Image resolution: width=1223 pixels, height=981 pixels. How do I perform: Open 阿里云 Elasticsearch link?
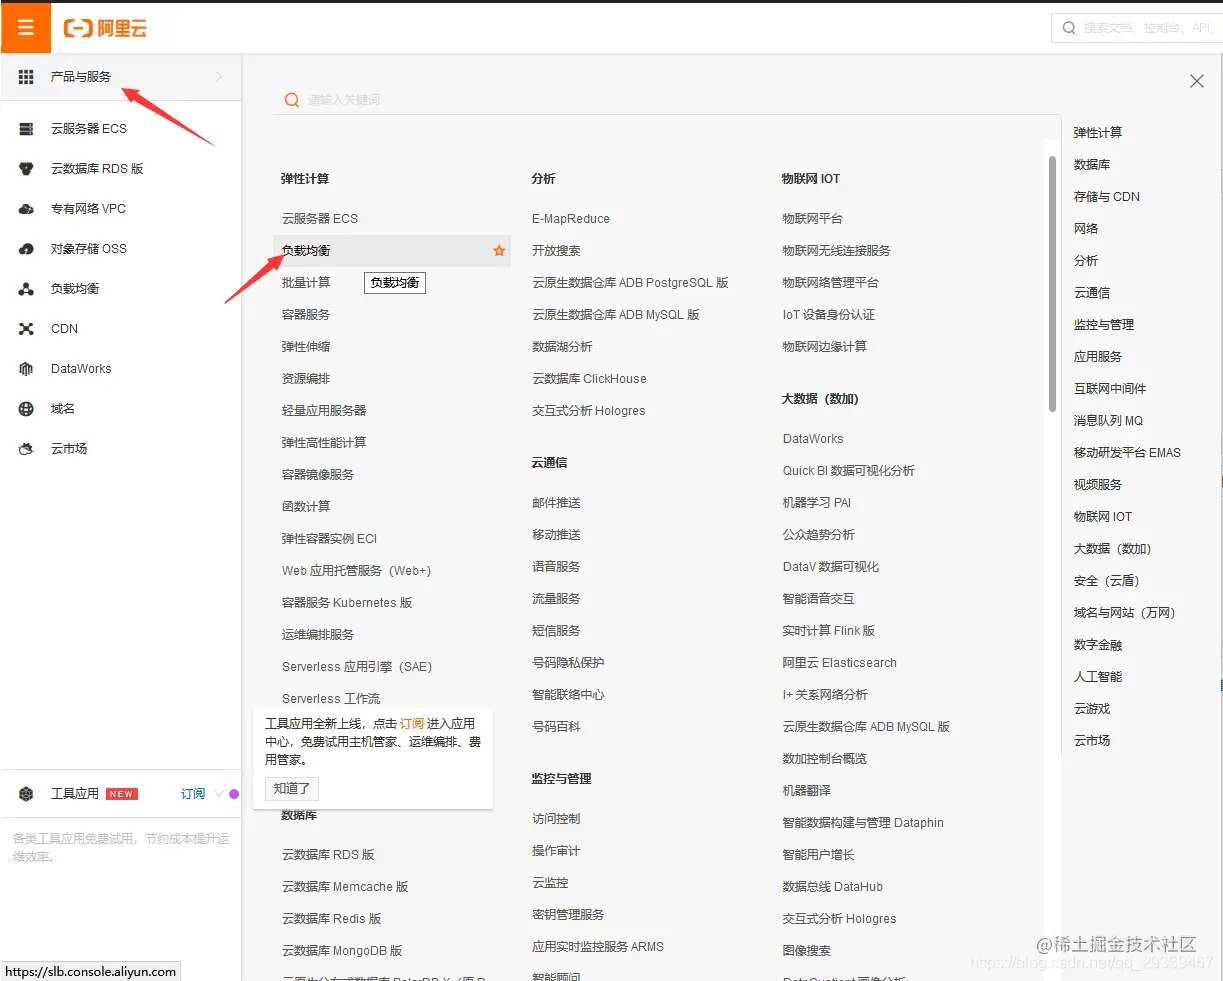coord(840,663)
